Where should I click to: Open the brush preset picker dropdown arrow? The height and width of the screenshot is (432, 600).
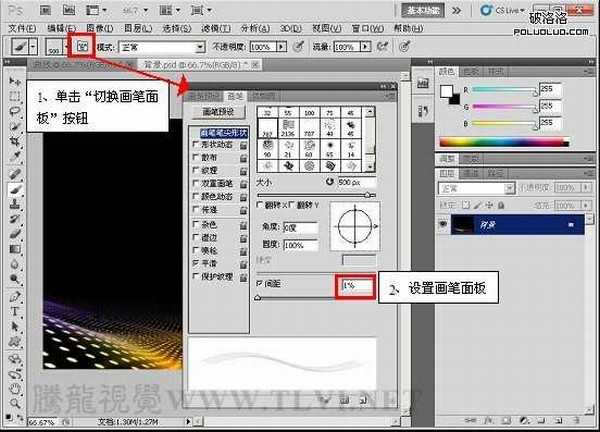pyautogui.click(x=65, y=47)
